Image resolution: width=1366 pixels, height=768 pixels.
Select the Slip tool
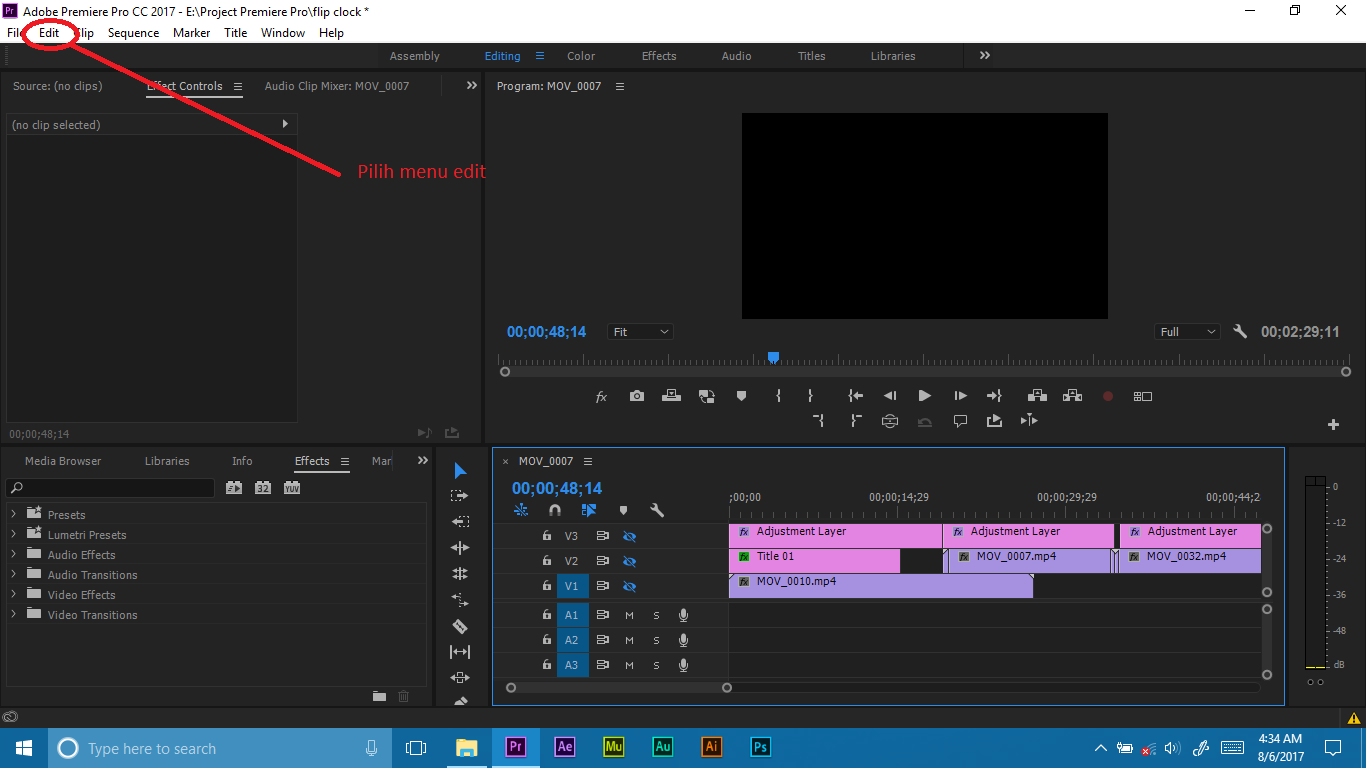click(460, 652)
